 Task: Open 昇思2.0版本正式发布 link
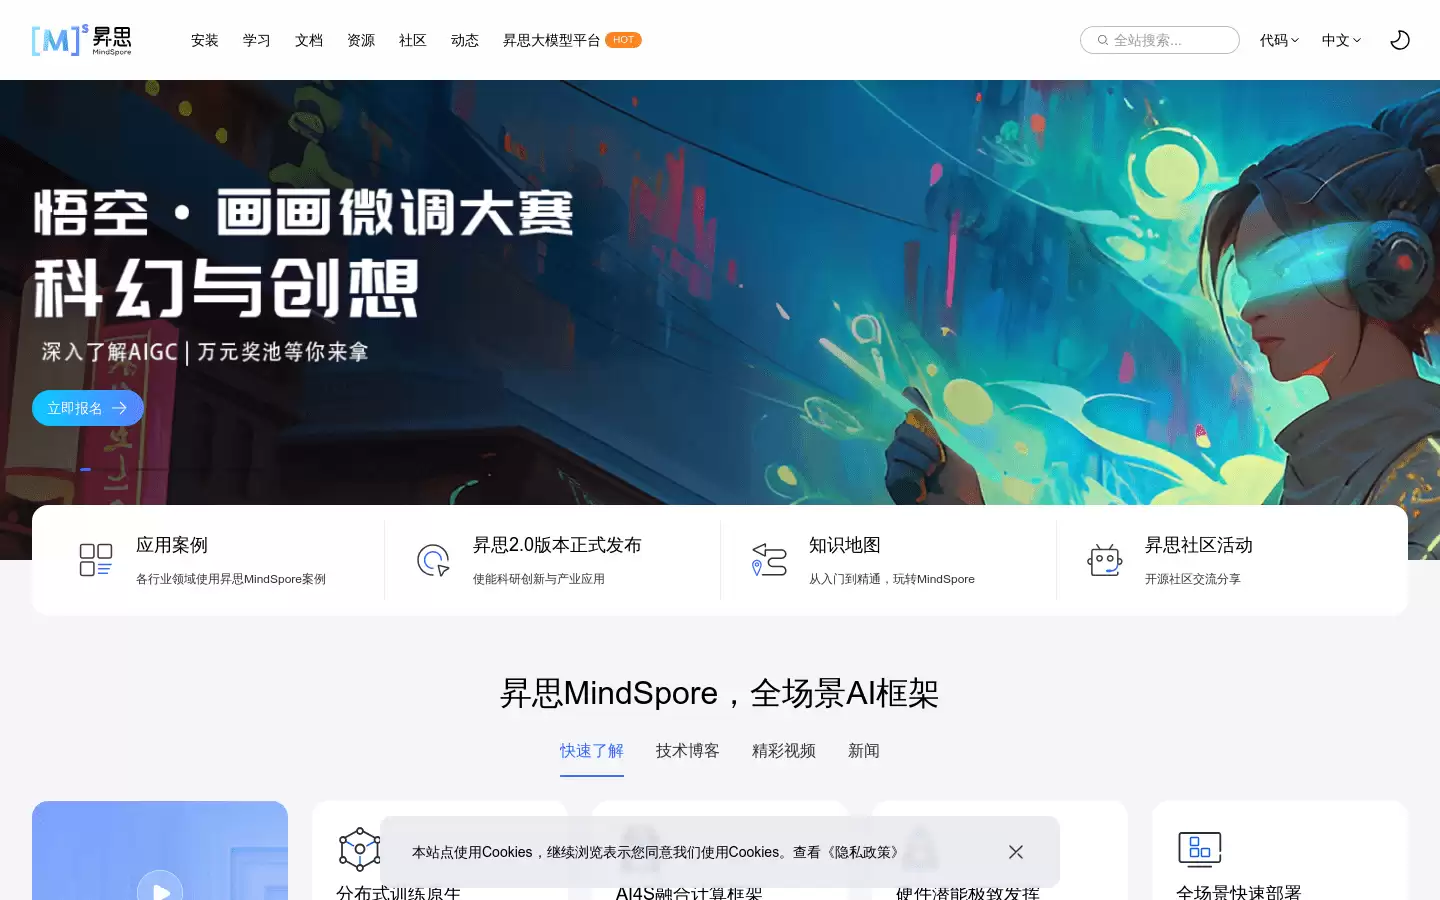point(557,545)
